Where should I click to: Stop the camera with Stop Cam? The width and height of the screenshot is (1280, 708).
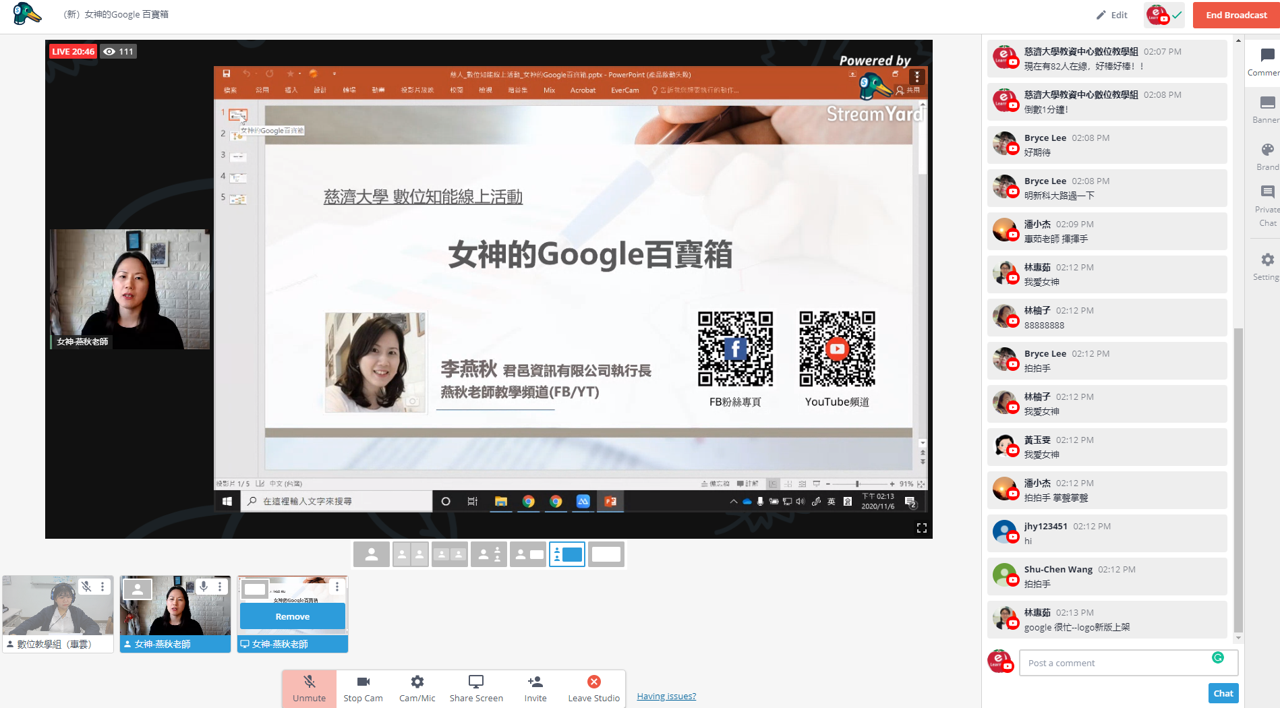point(363,688)
